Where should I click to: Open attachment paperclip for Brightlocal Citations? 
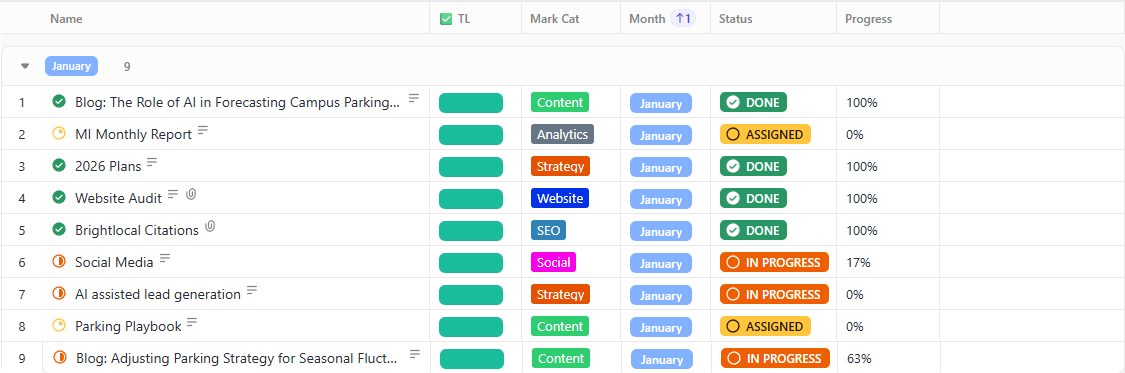click(x=210, y=226)
